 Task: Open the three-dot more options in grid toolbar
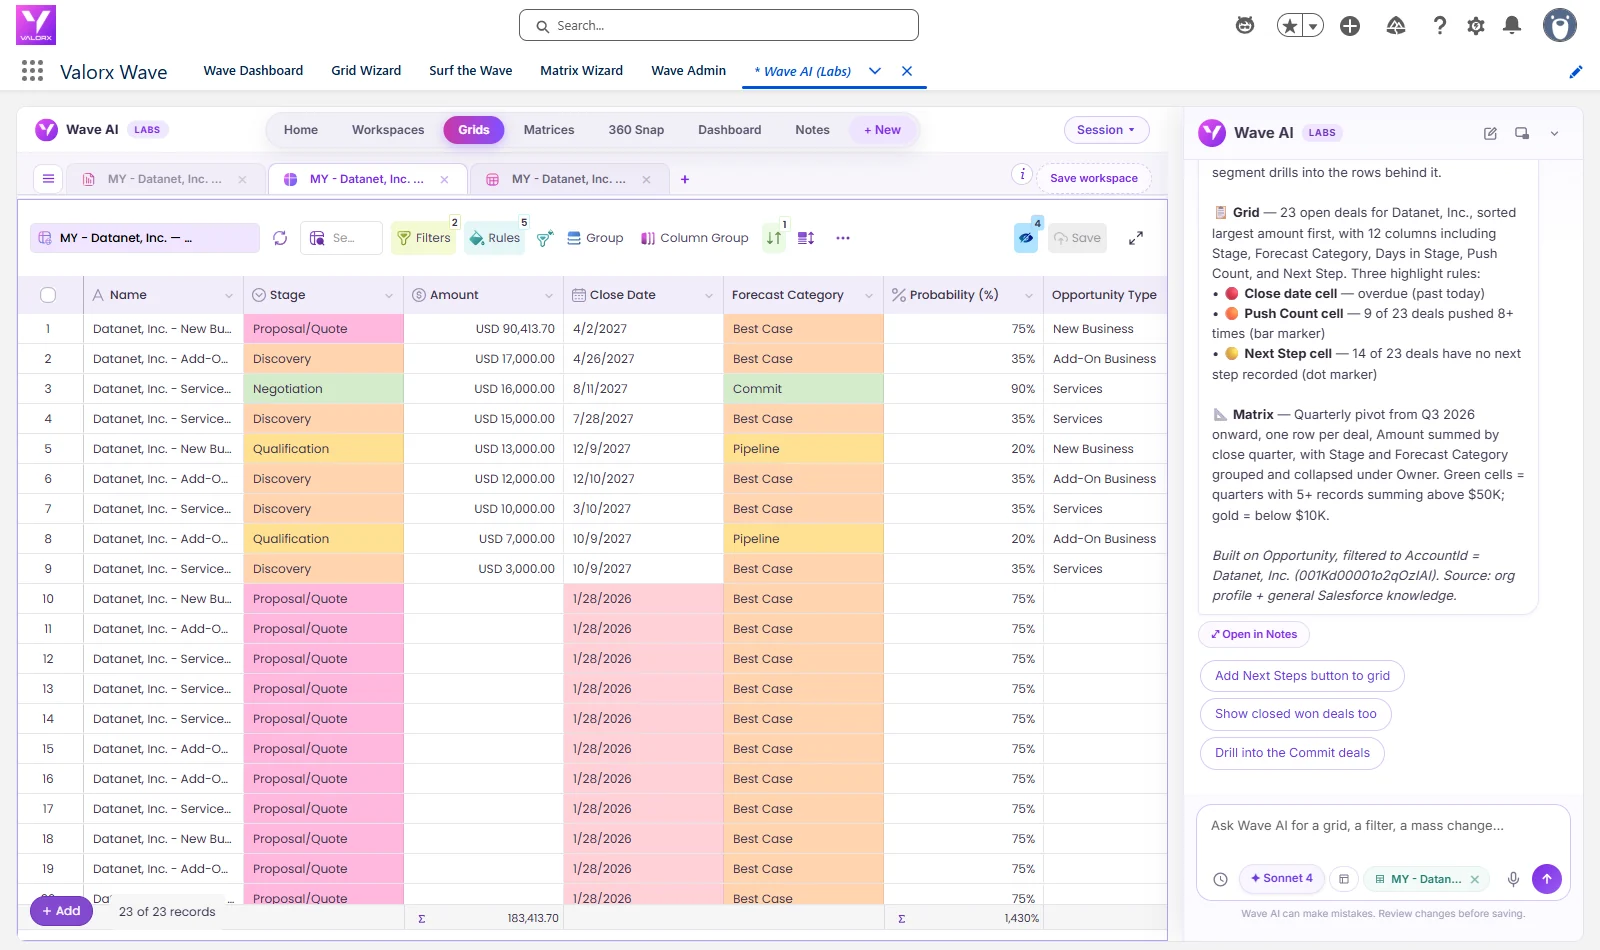[x=843, y=238]
